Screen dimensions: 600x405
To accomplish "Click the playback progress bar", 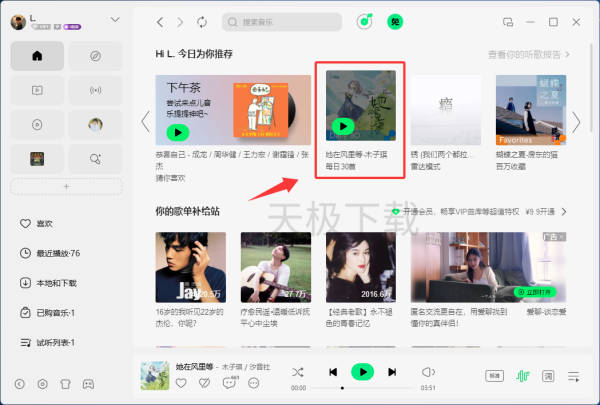I will coord(360,387).
